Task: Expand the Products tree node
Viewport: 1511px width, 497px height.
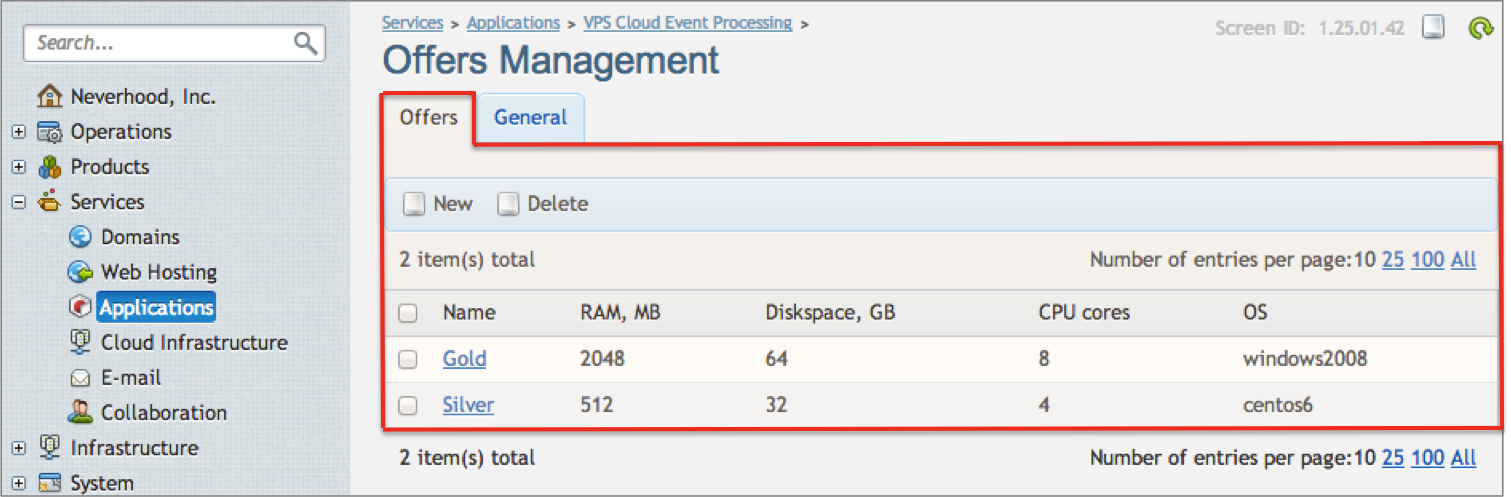Action: (18, 167)
